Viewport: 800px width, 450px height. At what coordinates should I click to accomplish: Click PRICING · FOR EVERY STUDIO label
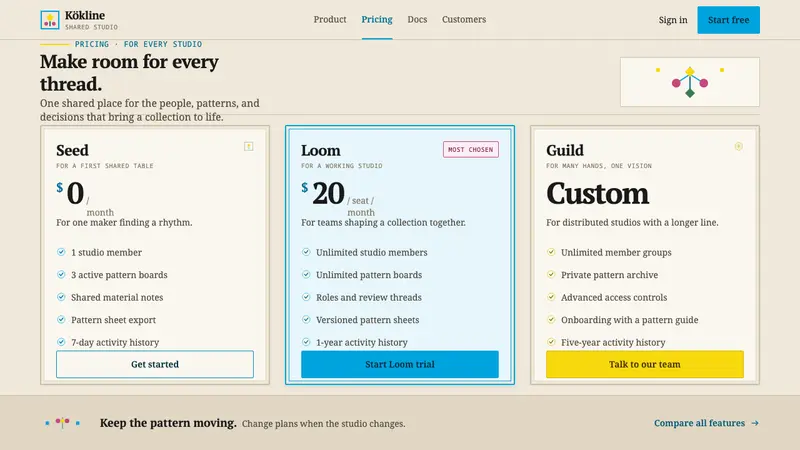click(x=138, y=44)
